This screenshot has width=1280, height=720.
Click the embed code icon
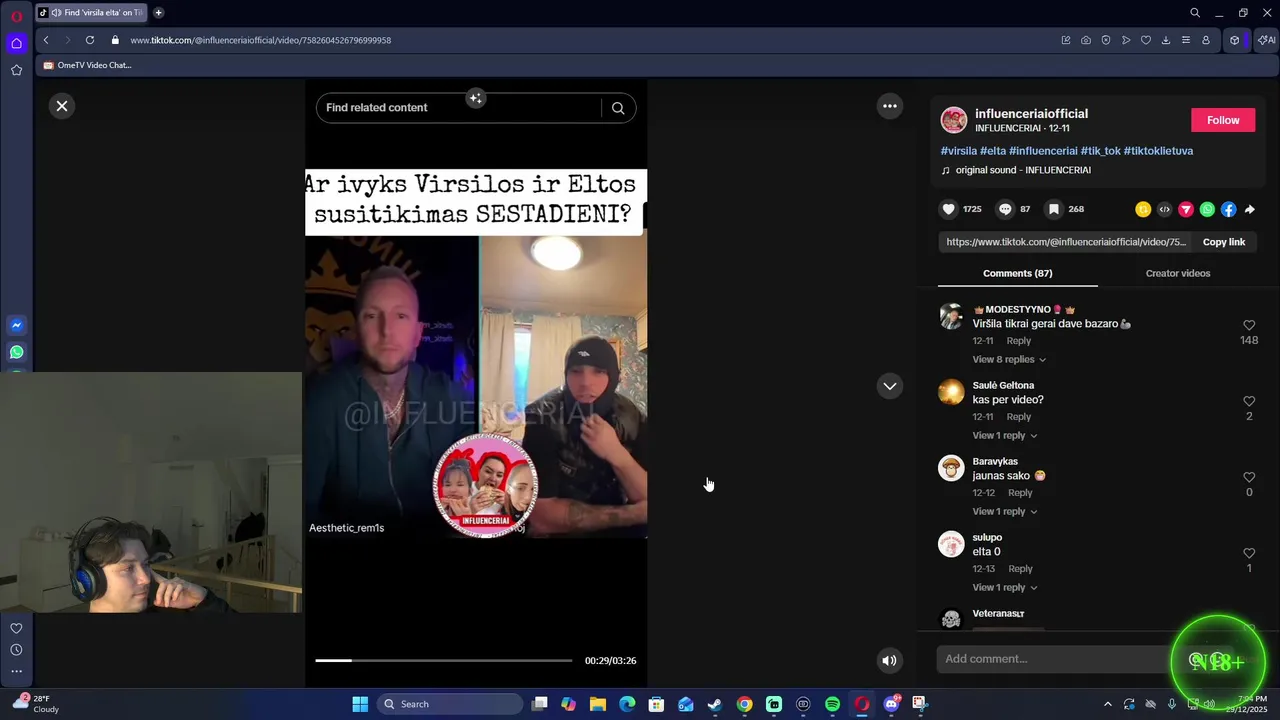[x=1164, y=209]
